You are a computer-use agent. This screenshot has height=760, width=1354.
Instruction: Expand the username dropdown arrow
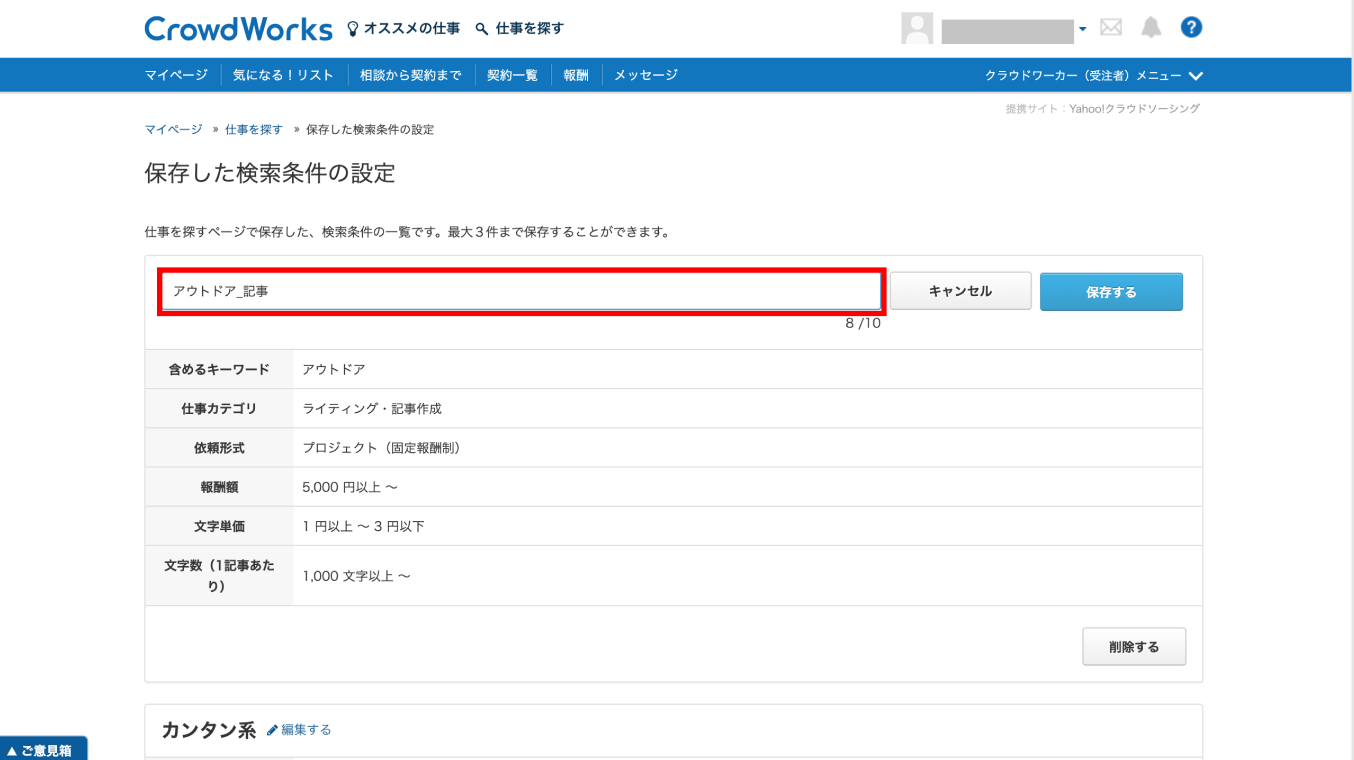pos(1082,29)
